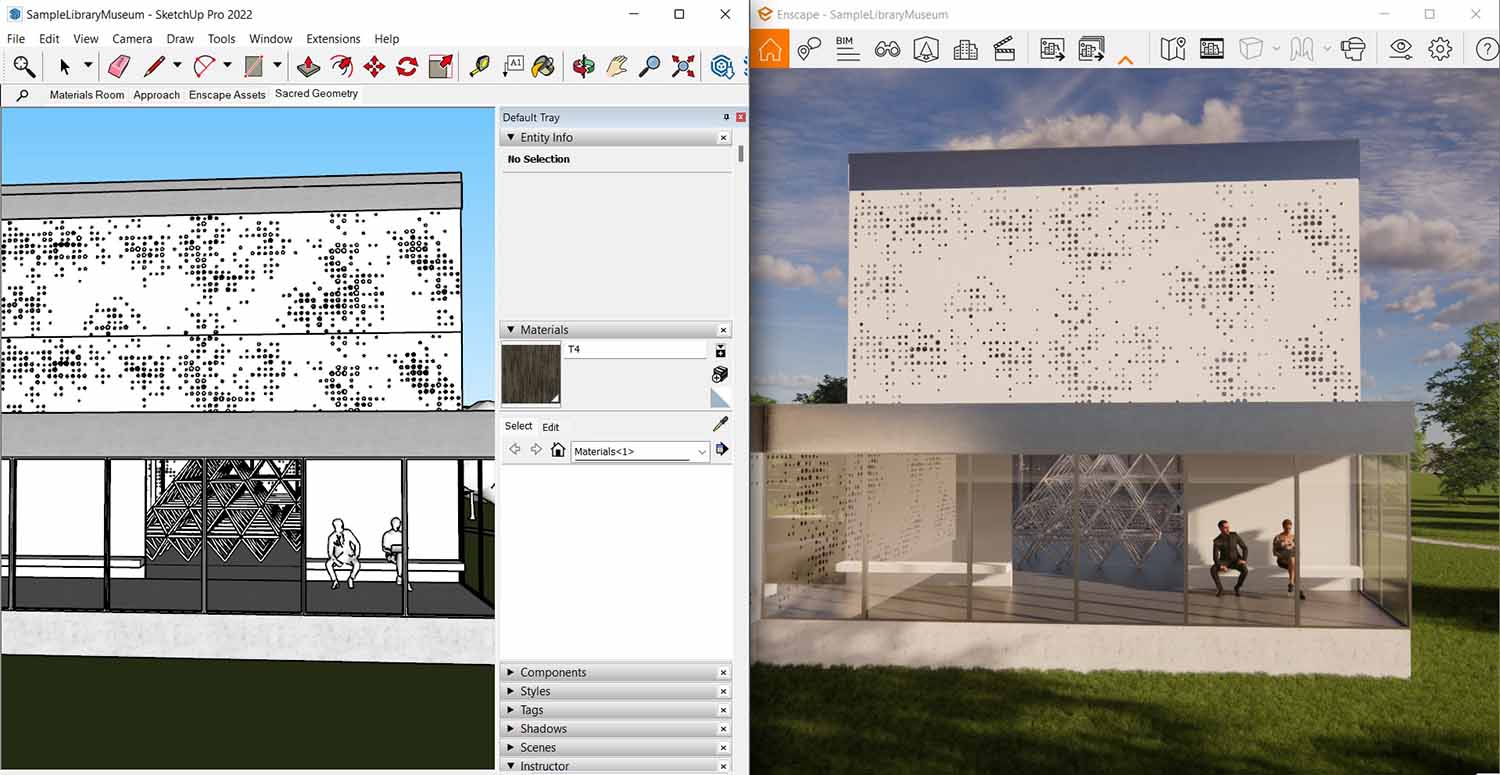The width and height of the screenshot is (1500, 775).
Task: Open Enscape collaborative annotations
Action: click(809, 49)
